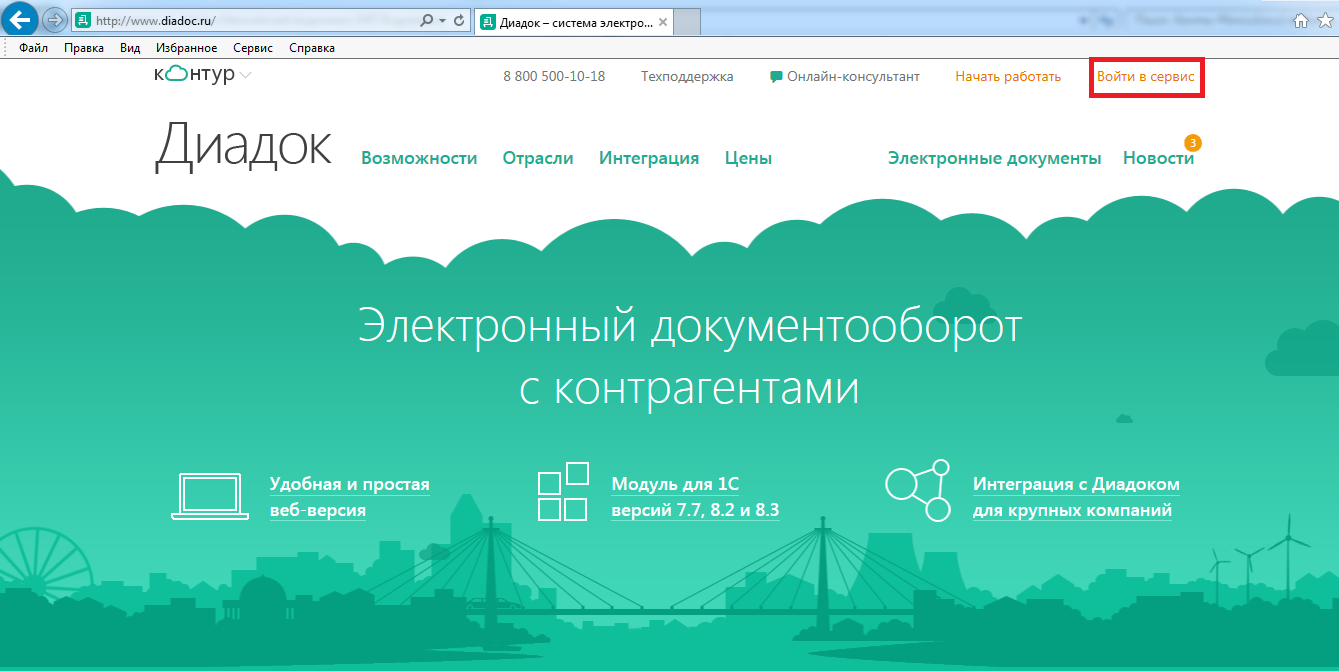
Task: Open the Файл menu
Action: tap(34, 47)
